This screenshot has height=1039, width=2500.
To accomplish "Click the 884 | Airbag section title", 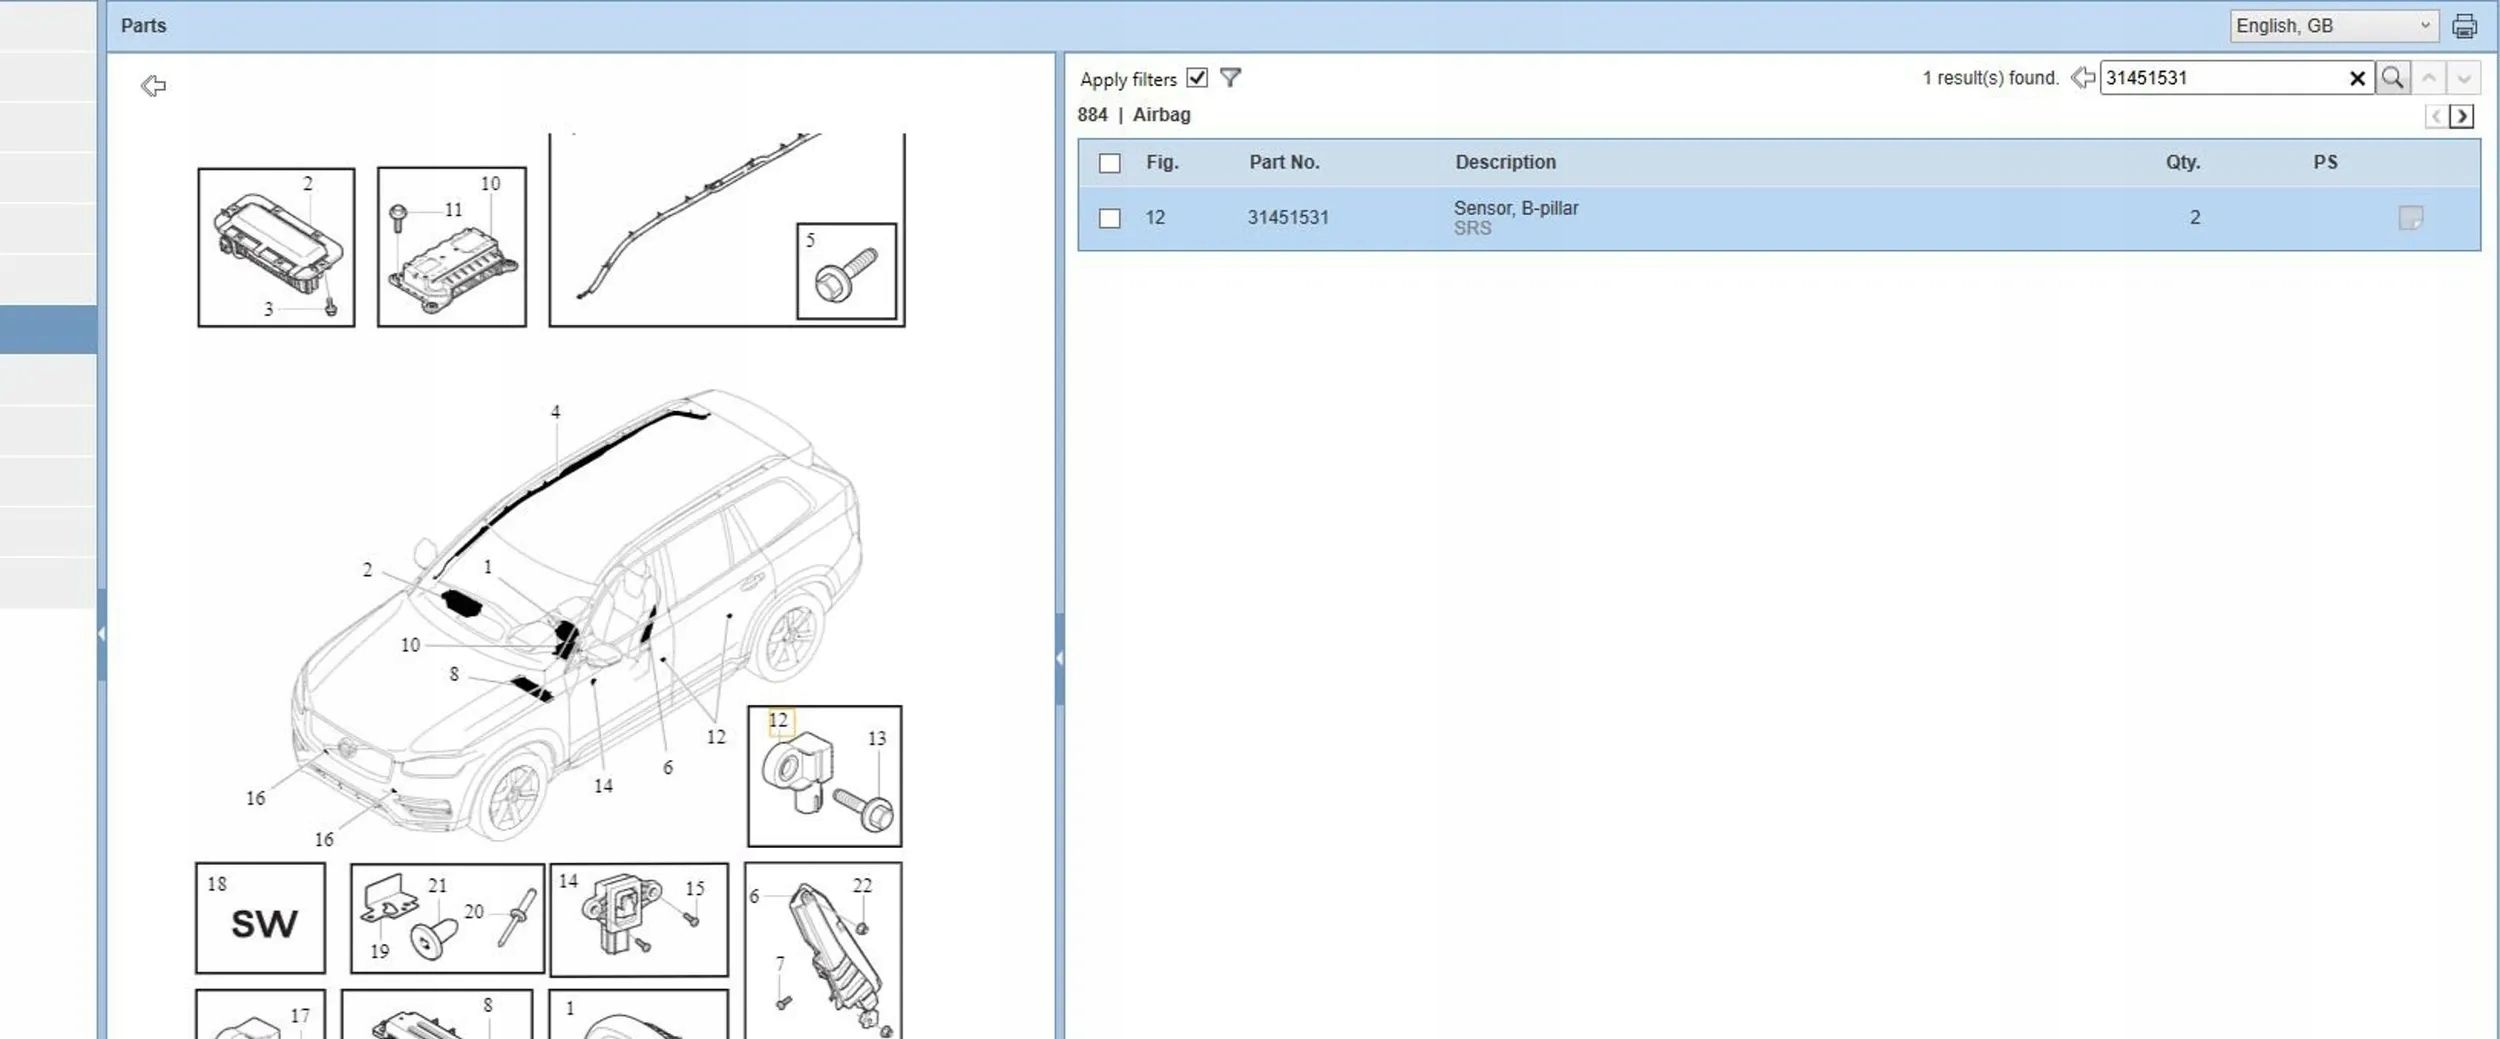I will pos(1134,115).
